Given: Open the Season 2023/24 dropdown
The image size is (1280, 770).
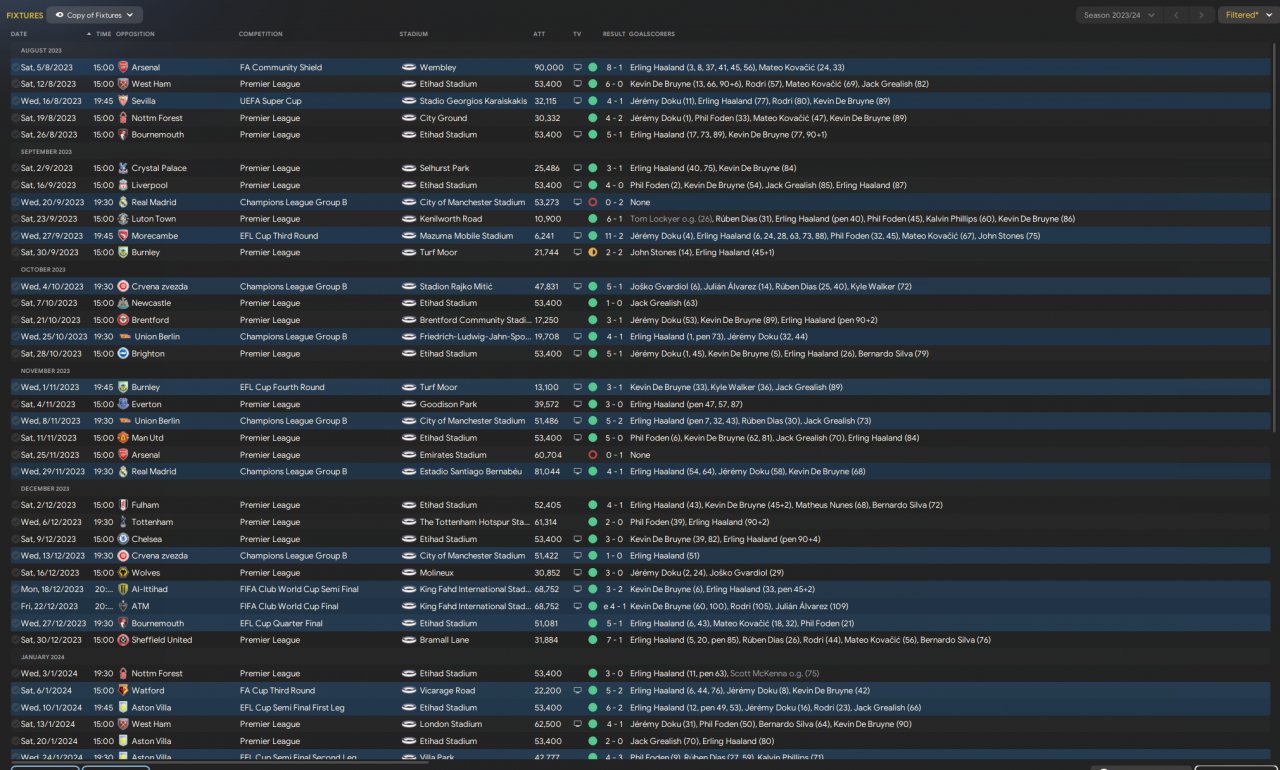Looking at the screenshot, I should [1120, 15].
